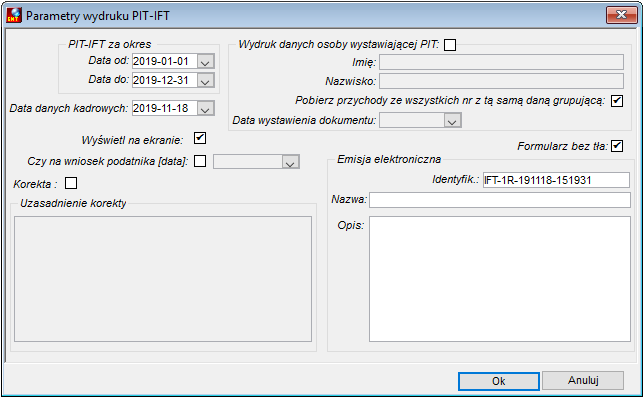
Task: Toggle the Wyświetl na ekranie checkbox
Action: [200, 138]
